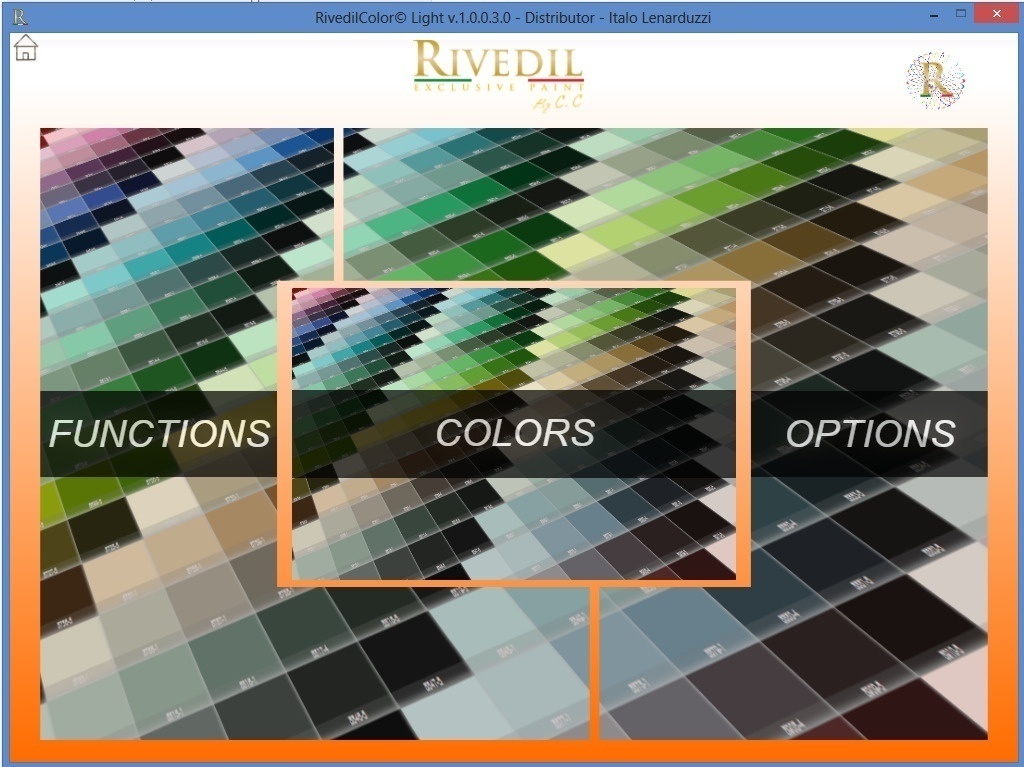Open the COLORS section
This screenshot has width=1024, height=767.
[x=515, y=433]
